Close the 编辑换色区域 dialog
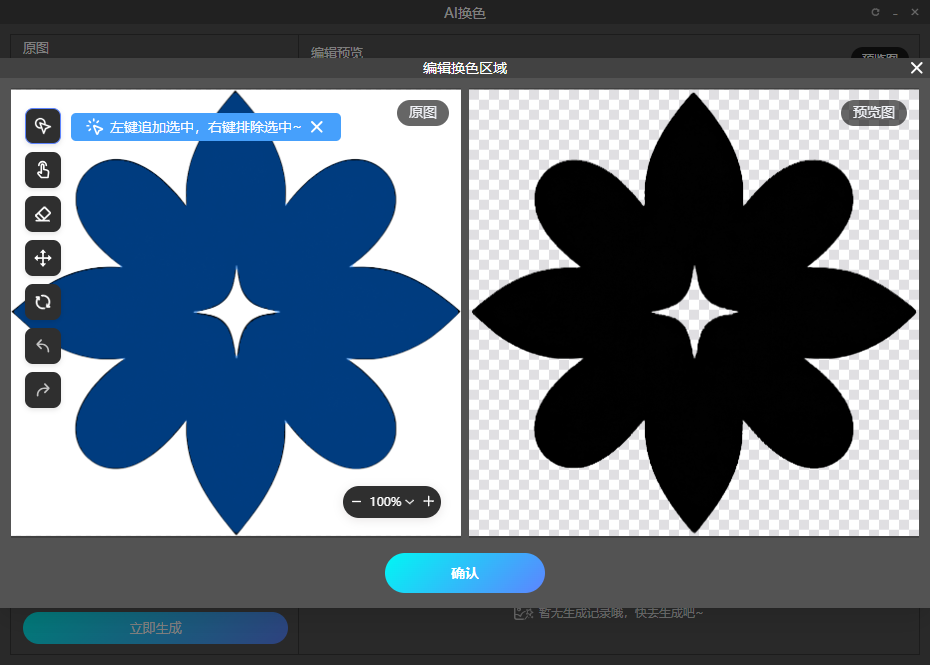Screen dimensions: 930x665 click(916, 68)
